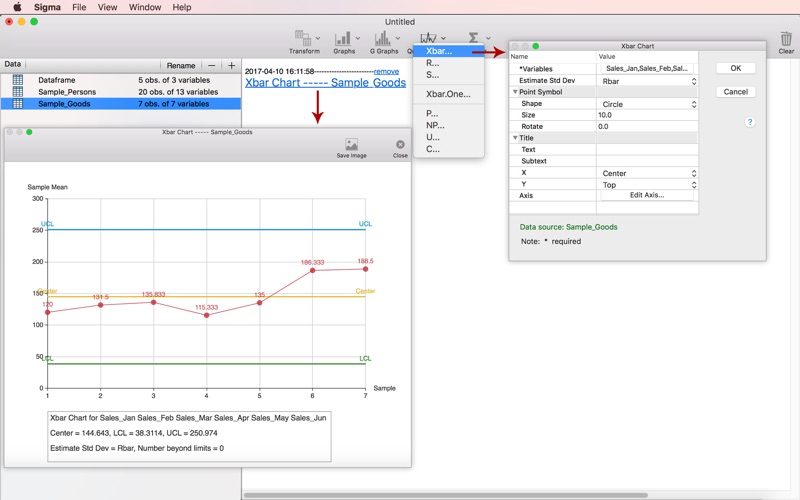
Task: Select C... chart menu entry
Action: [448, 149]
